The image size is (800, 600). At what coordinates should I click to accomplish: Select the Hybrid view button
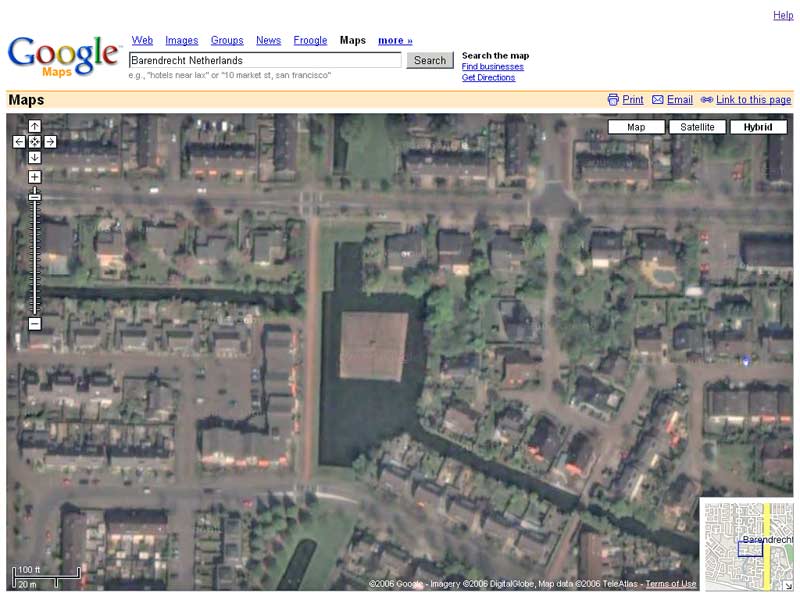click(758, 127)
